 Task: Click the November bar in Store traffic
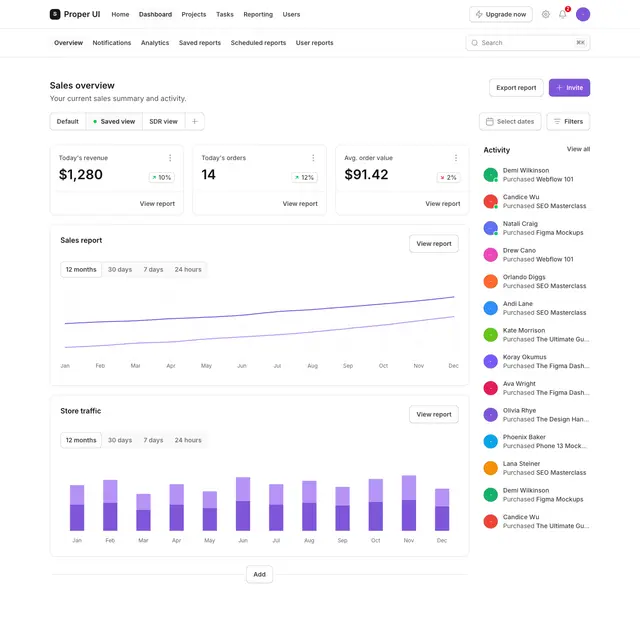click(409, 503)
